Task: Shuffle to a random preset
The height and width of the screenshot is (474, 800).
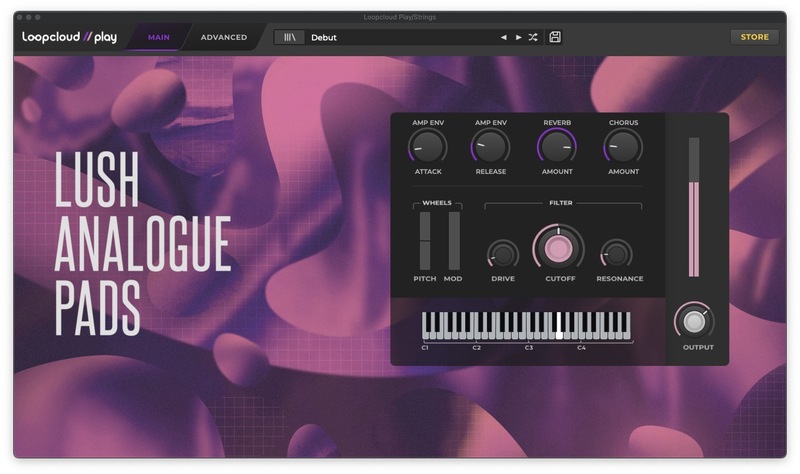Action: point(533,37)
